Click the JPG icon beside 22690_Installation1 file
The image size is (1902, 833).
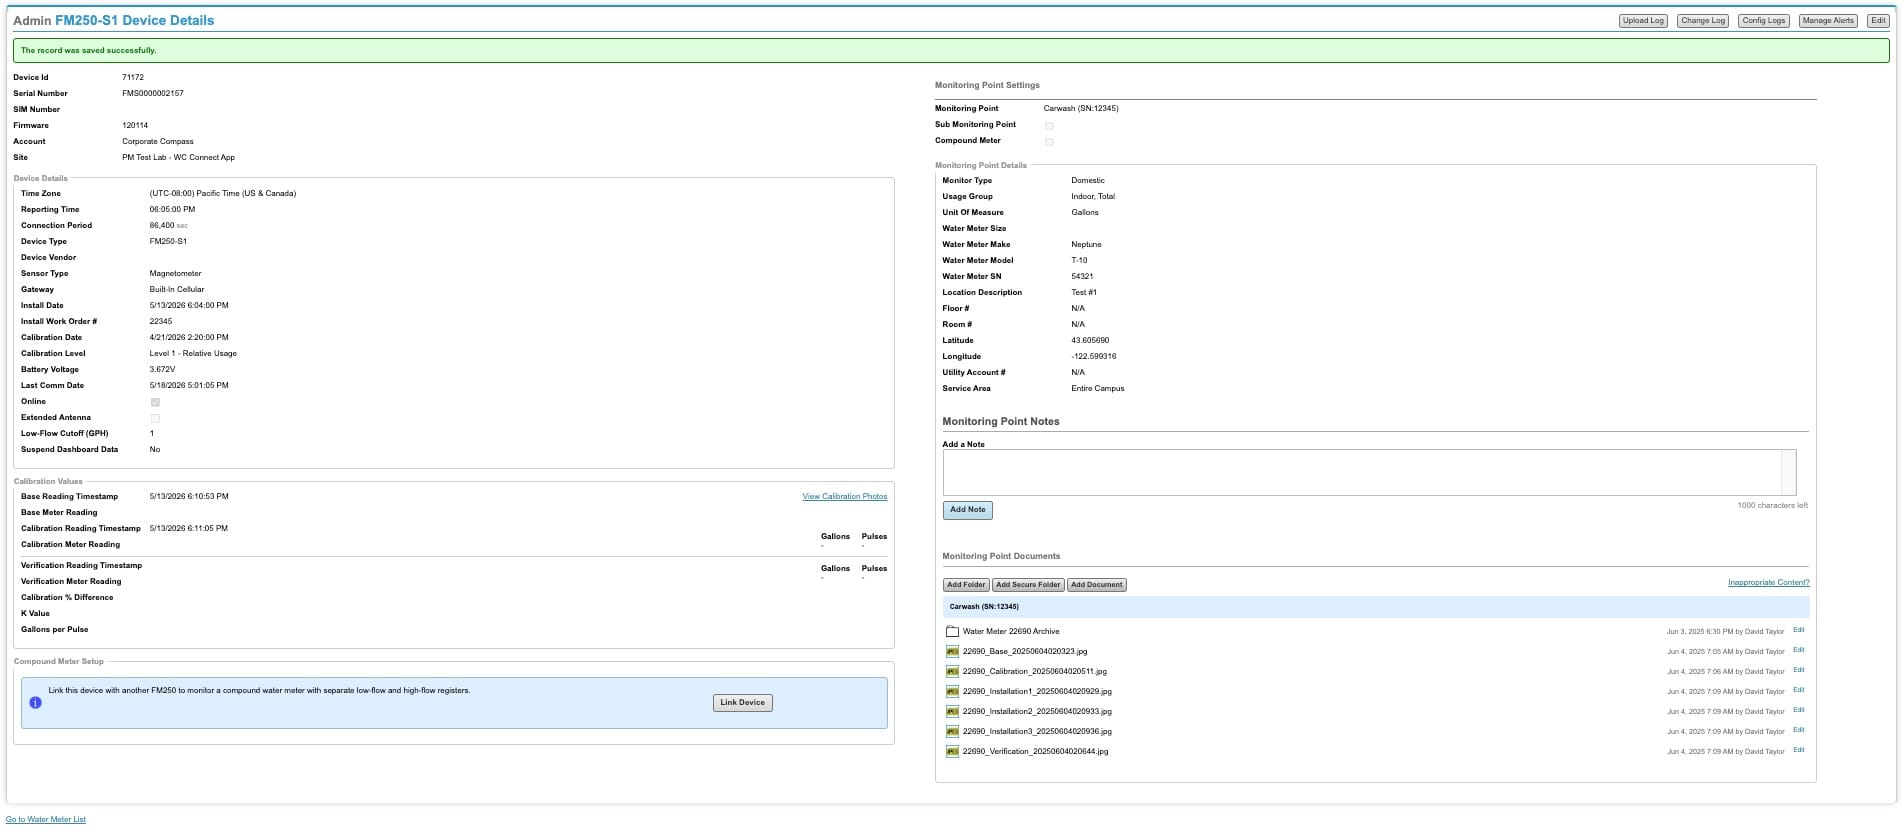(x=952, y=692)
